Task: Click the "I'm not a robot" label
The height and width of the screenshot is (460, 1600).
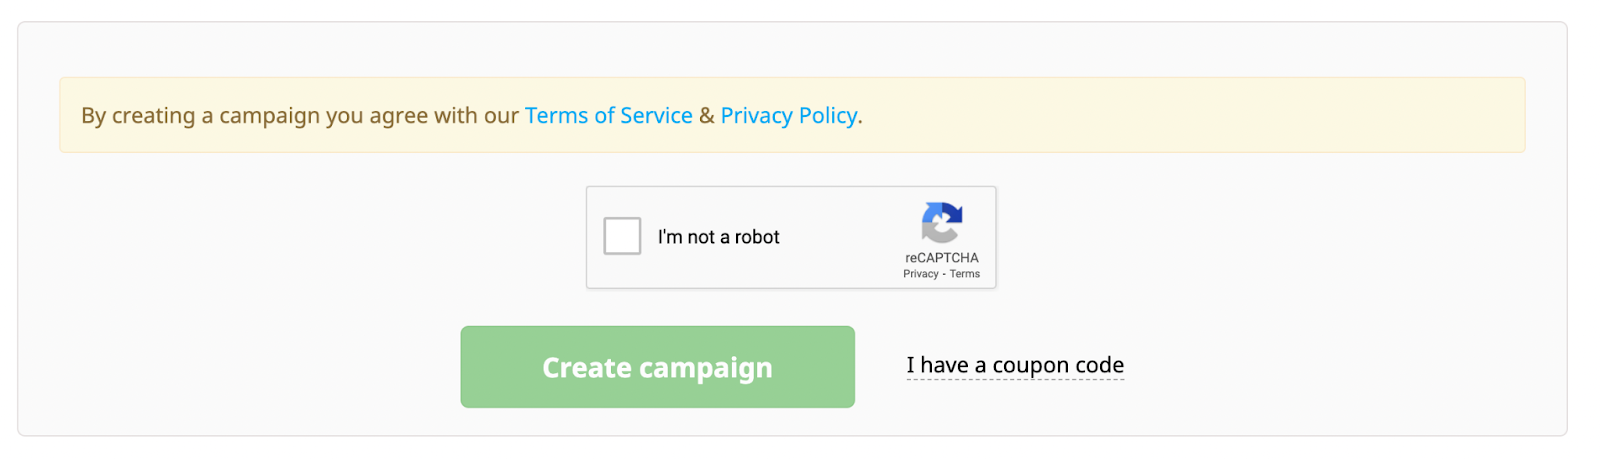Action: click(718, 238)
